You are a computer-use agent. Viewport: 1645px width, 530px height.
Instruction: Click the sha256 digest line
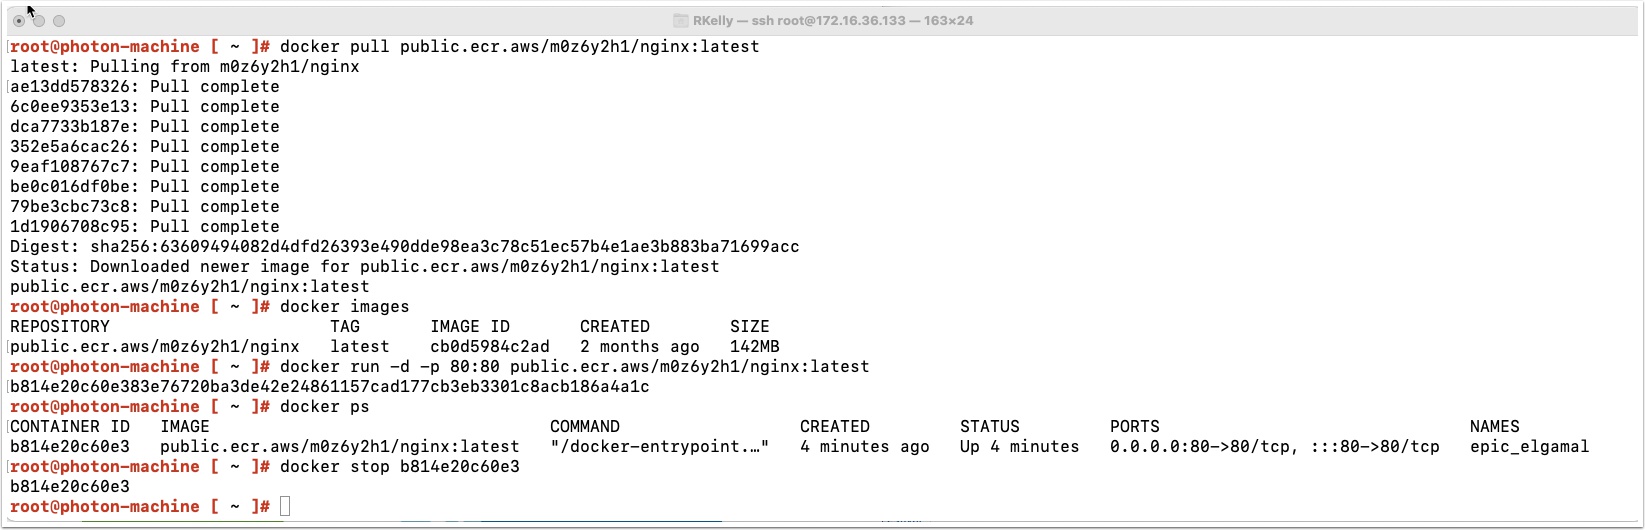[405, 247]
